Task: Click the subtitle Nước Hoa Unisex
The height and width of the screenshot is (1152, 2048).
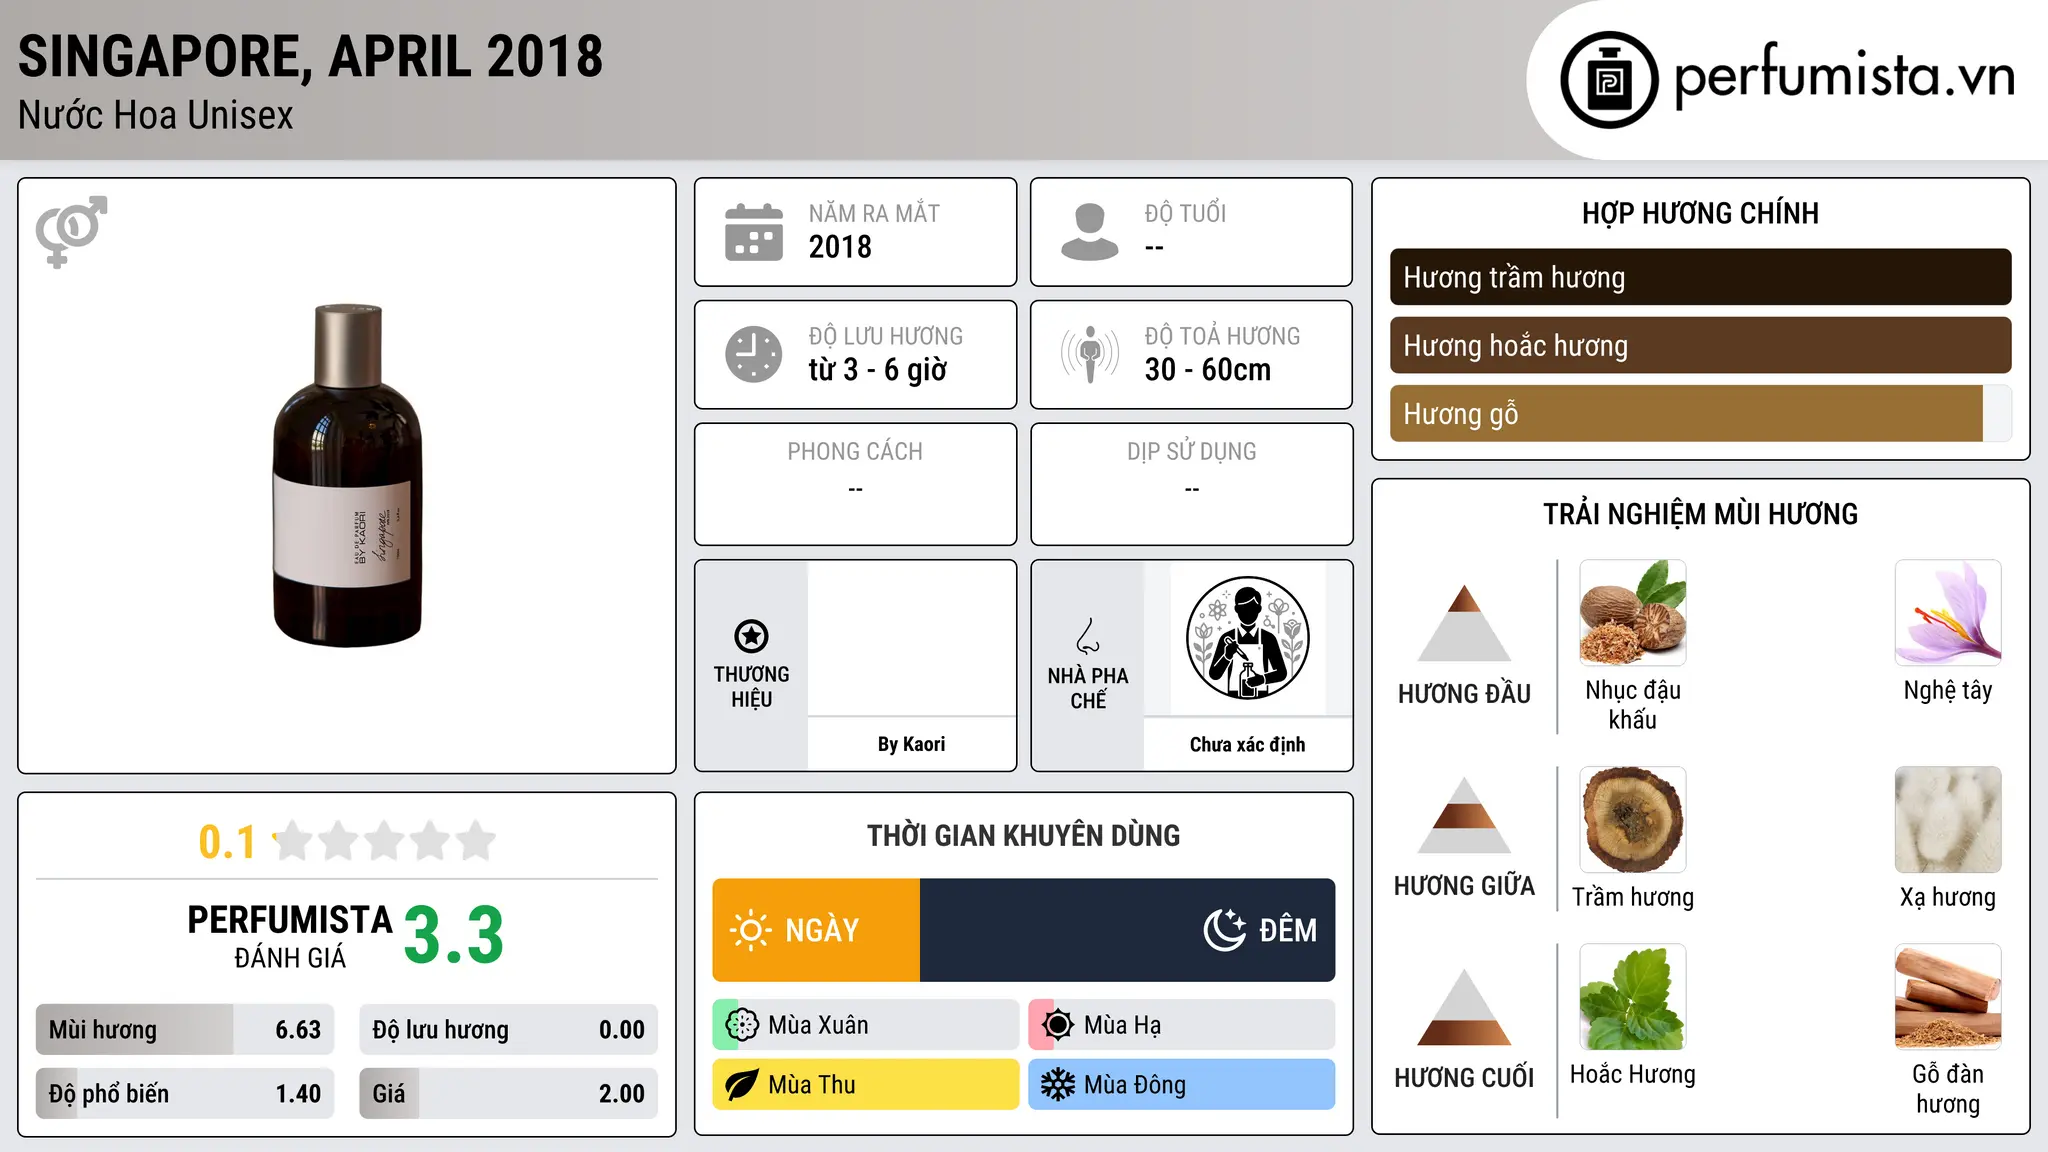Action: coord(156,116)
